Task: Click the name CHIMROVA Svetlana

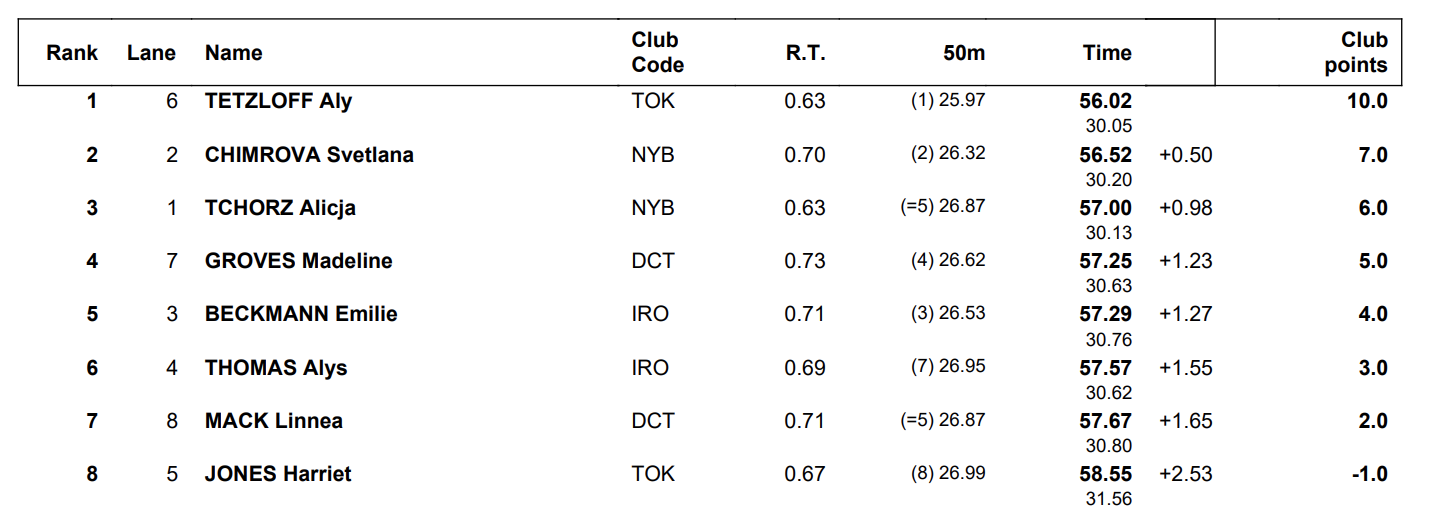Action: 309,155
